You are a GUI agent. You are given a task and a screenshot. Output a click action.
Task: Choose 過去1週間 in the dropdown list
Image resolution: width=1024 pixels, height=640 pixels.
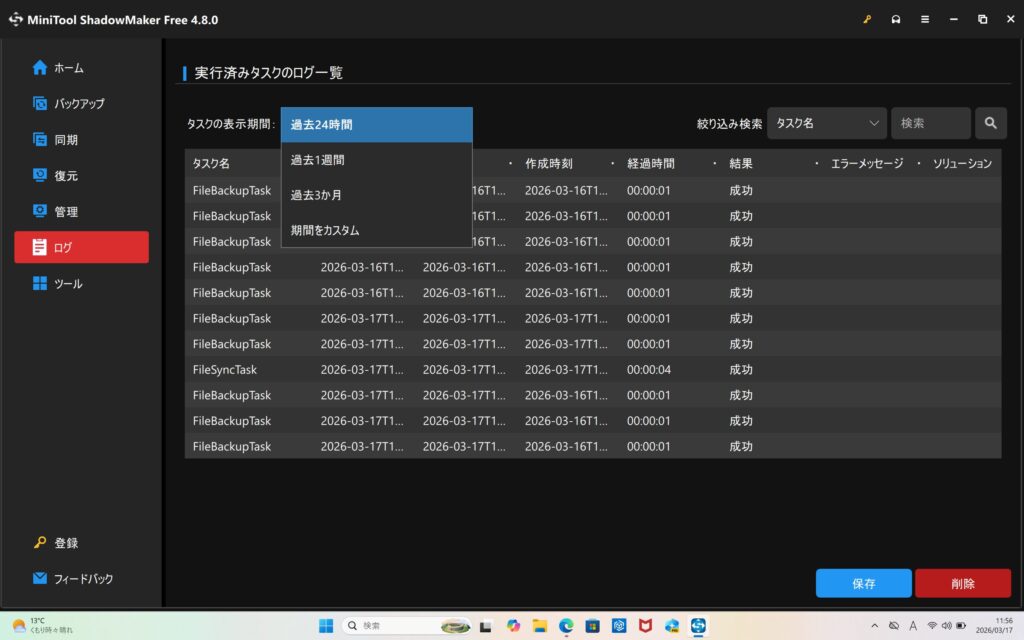click(x=376, y=160)
